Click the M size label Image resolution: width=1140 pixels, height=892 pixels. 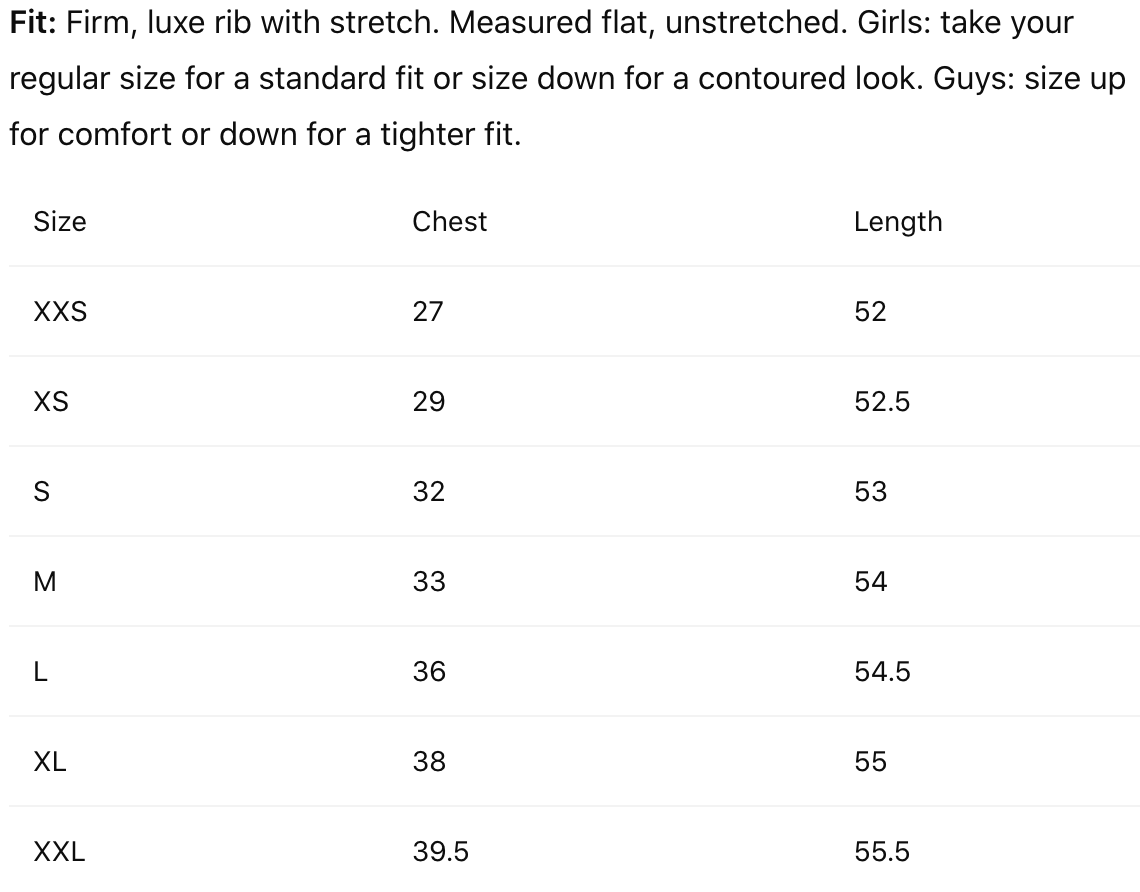coord(45,582)
